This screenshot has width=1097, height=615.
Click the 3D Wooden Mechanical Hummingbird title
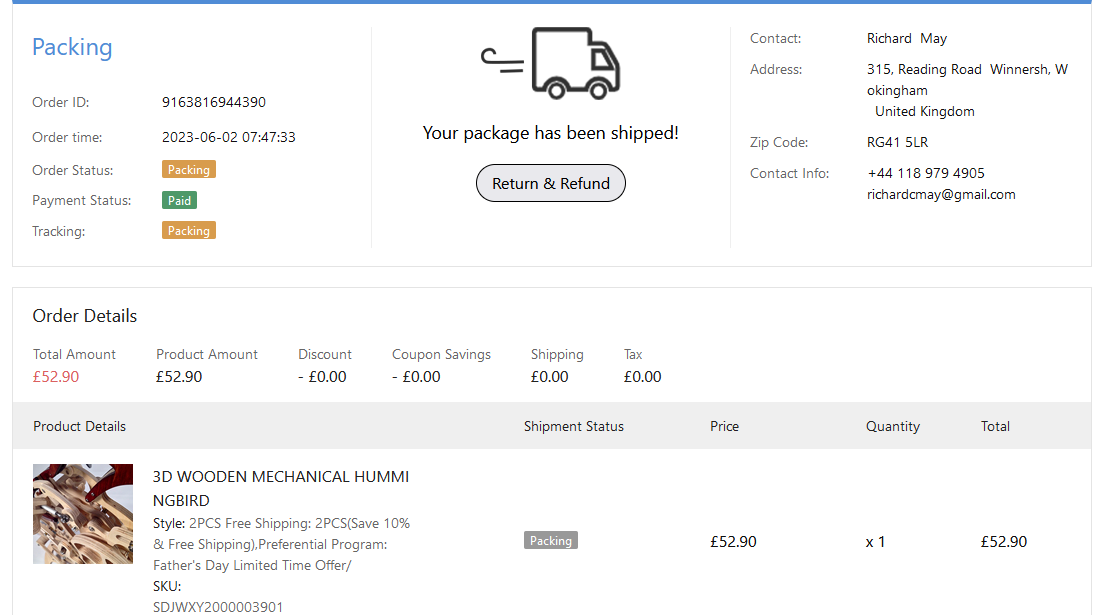tap(281, 488)
